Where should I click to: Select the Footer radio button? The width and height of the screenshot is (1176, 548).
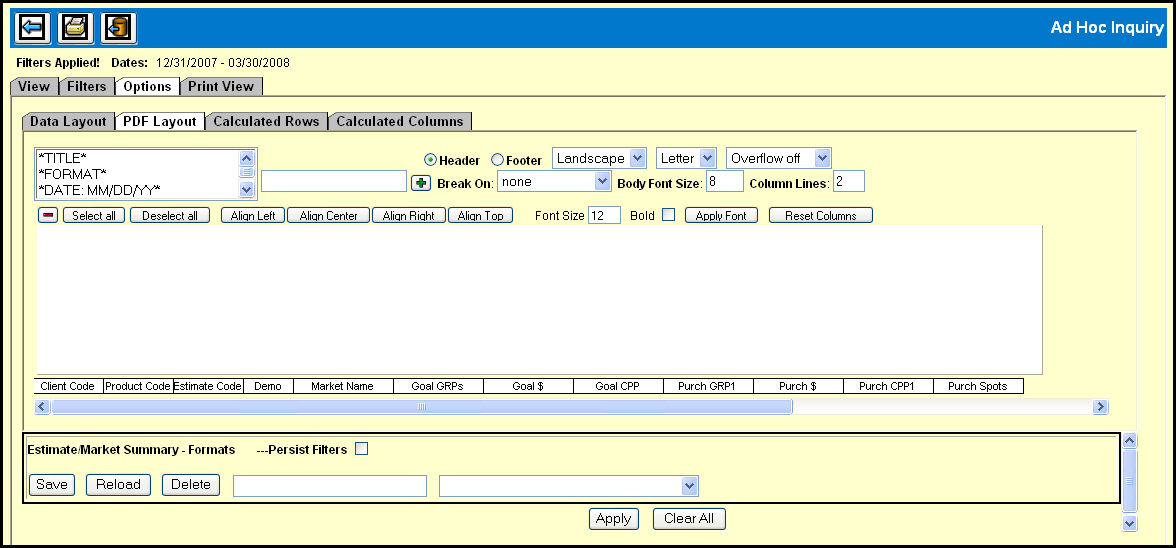coord(497,160)
